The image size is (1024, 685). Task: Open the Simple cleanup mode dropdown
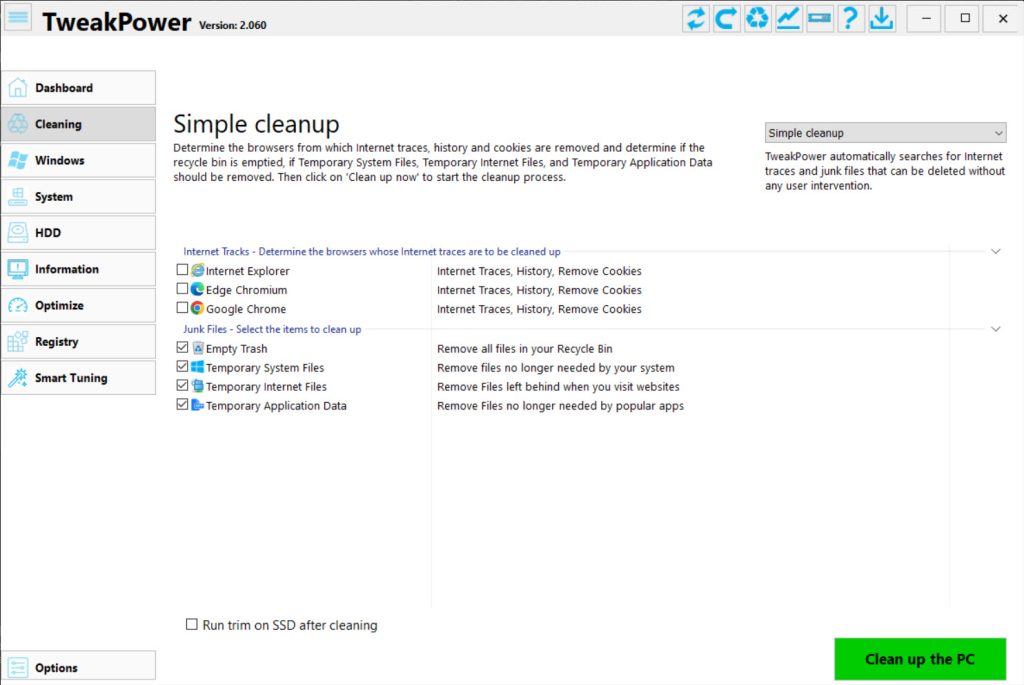(885, 133)
